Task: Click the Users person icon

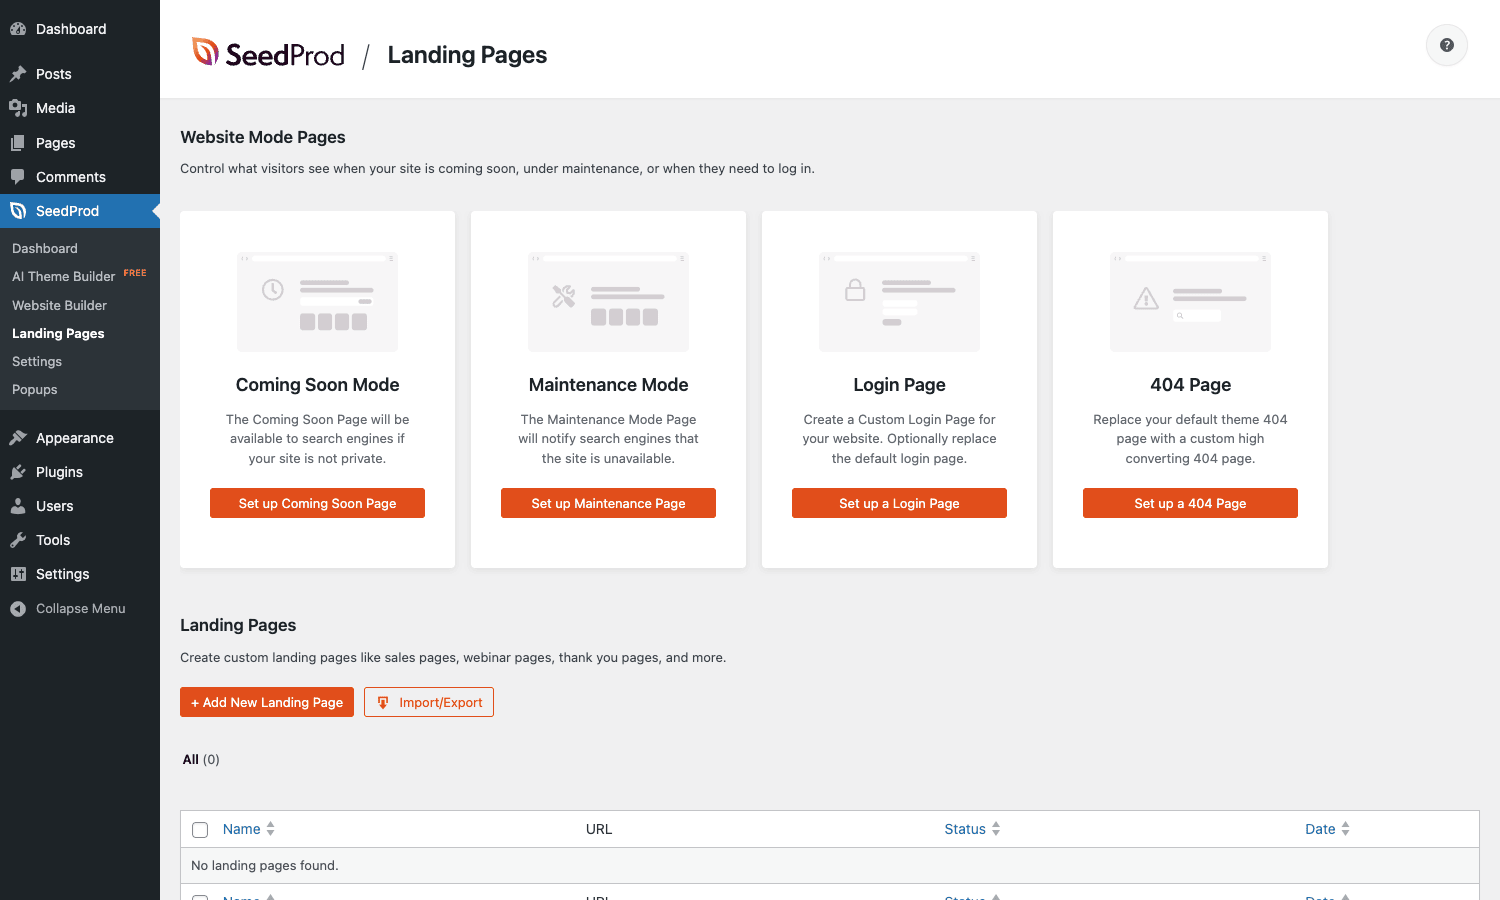Action: point(18,506)
